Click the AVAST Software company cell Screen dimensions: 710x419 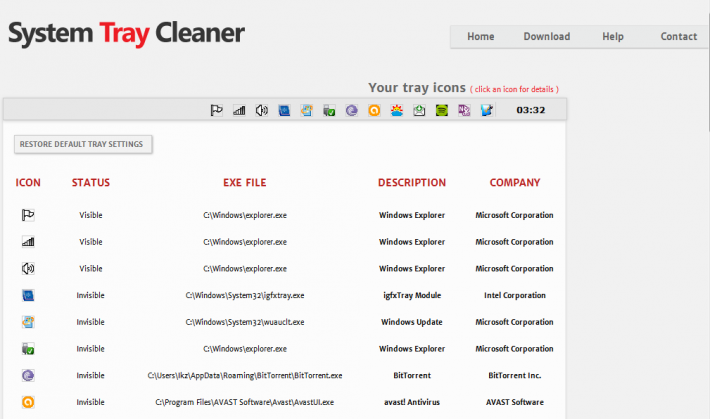[515, 402]
